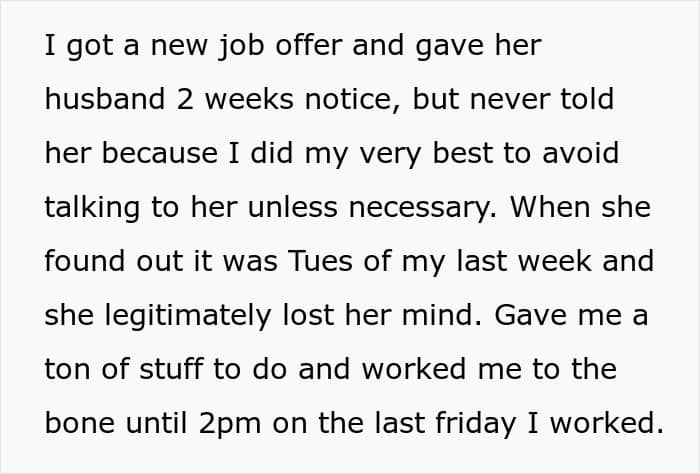Viewport: 700px width, 474px height.
Task: Select the word "husband"
Action: pos(102,100)
